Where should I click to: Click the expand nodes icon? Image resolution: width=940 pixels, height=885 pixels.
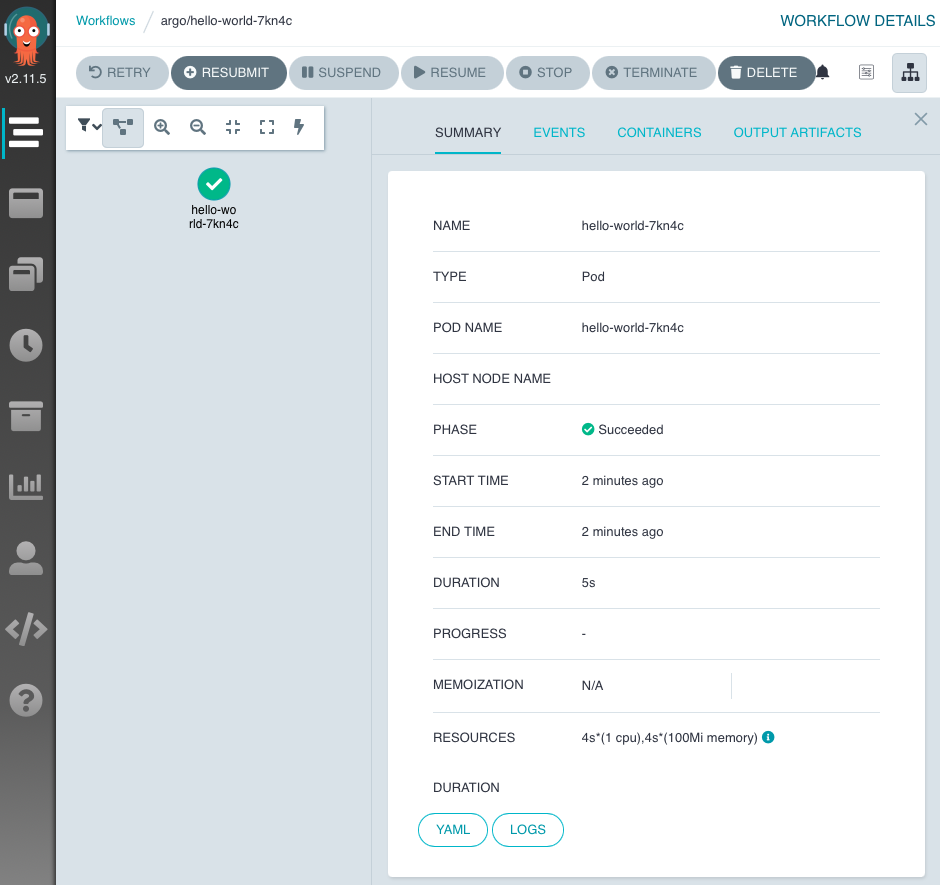click(x=267, y=127)
